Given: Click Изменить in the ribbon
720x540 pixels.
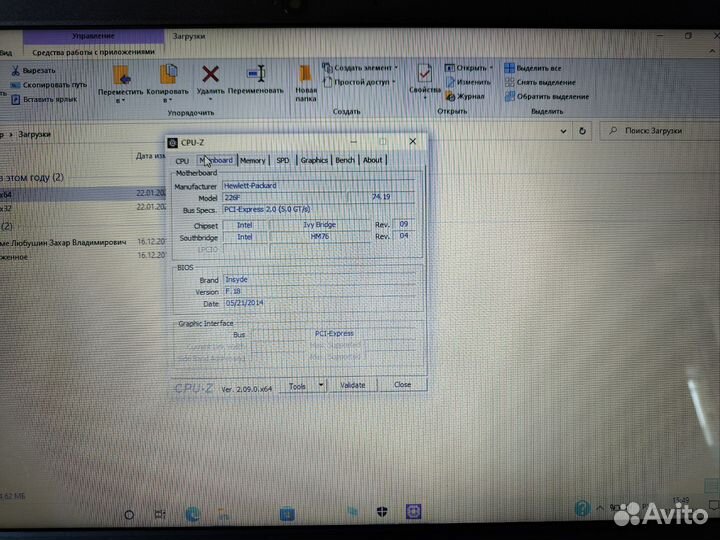Looking at the screenshot, I should tap(468, 82).
